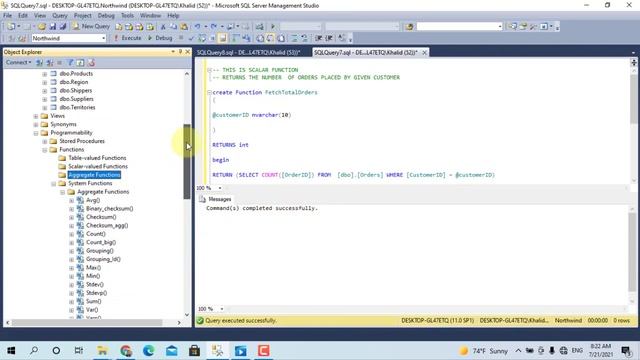Click the Filter funnel icon in Object Explorer
The image size is (640, 360).
pyautogui.click(x=70, y=62)
